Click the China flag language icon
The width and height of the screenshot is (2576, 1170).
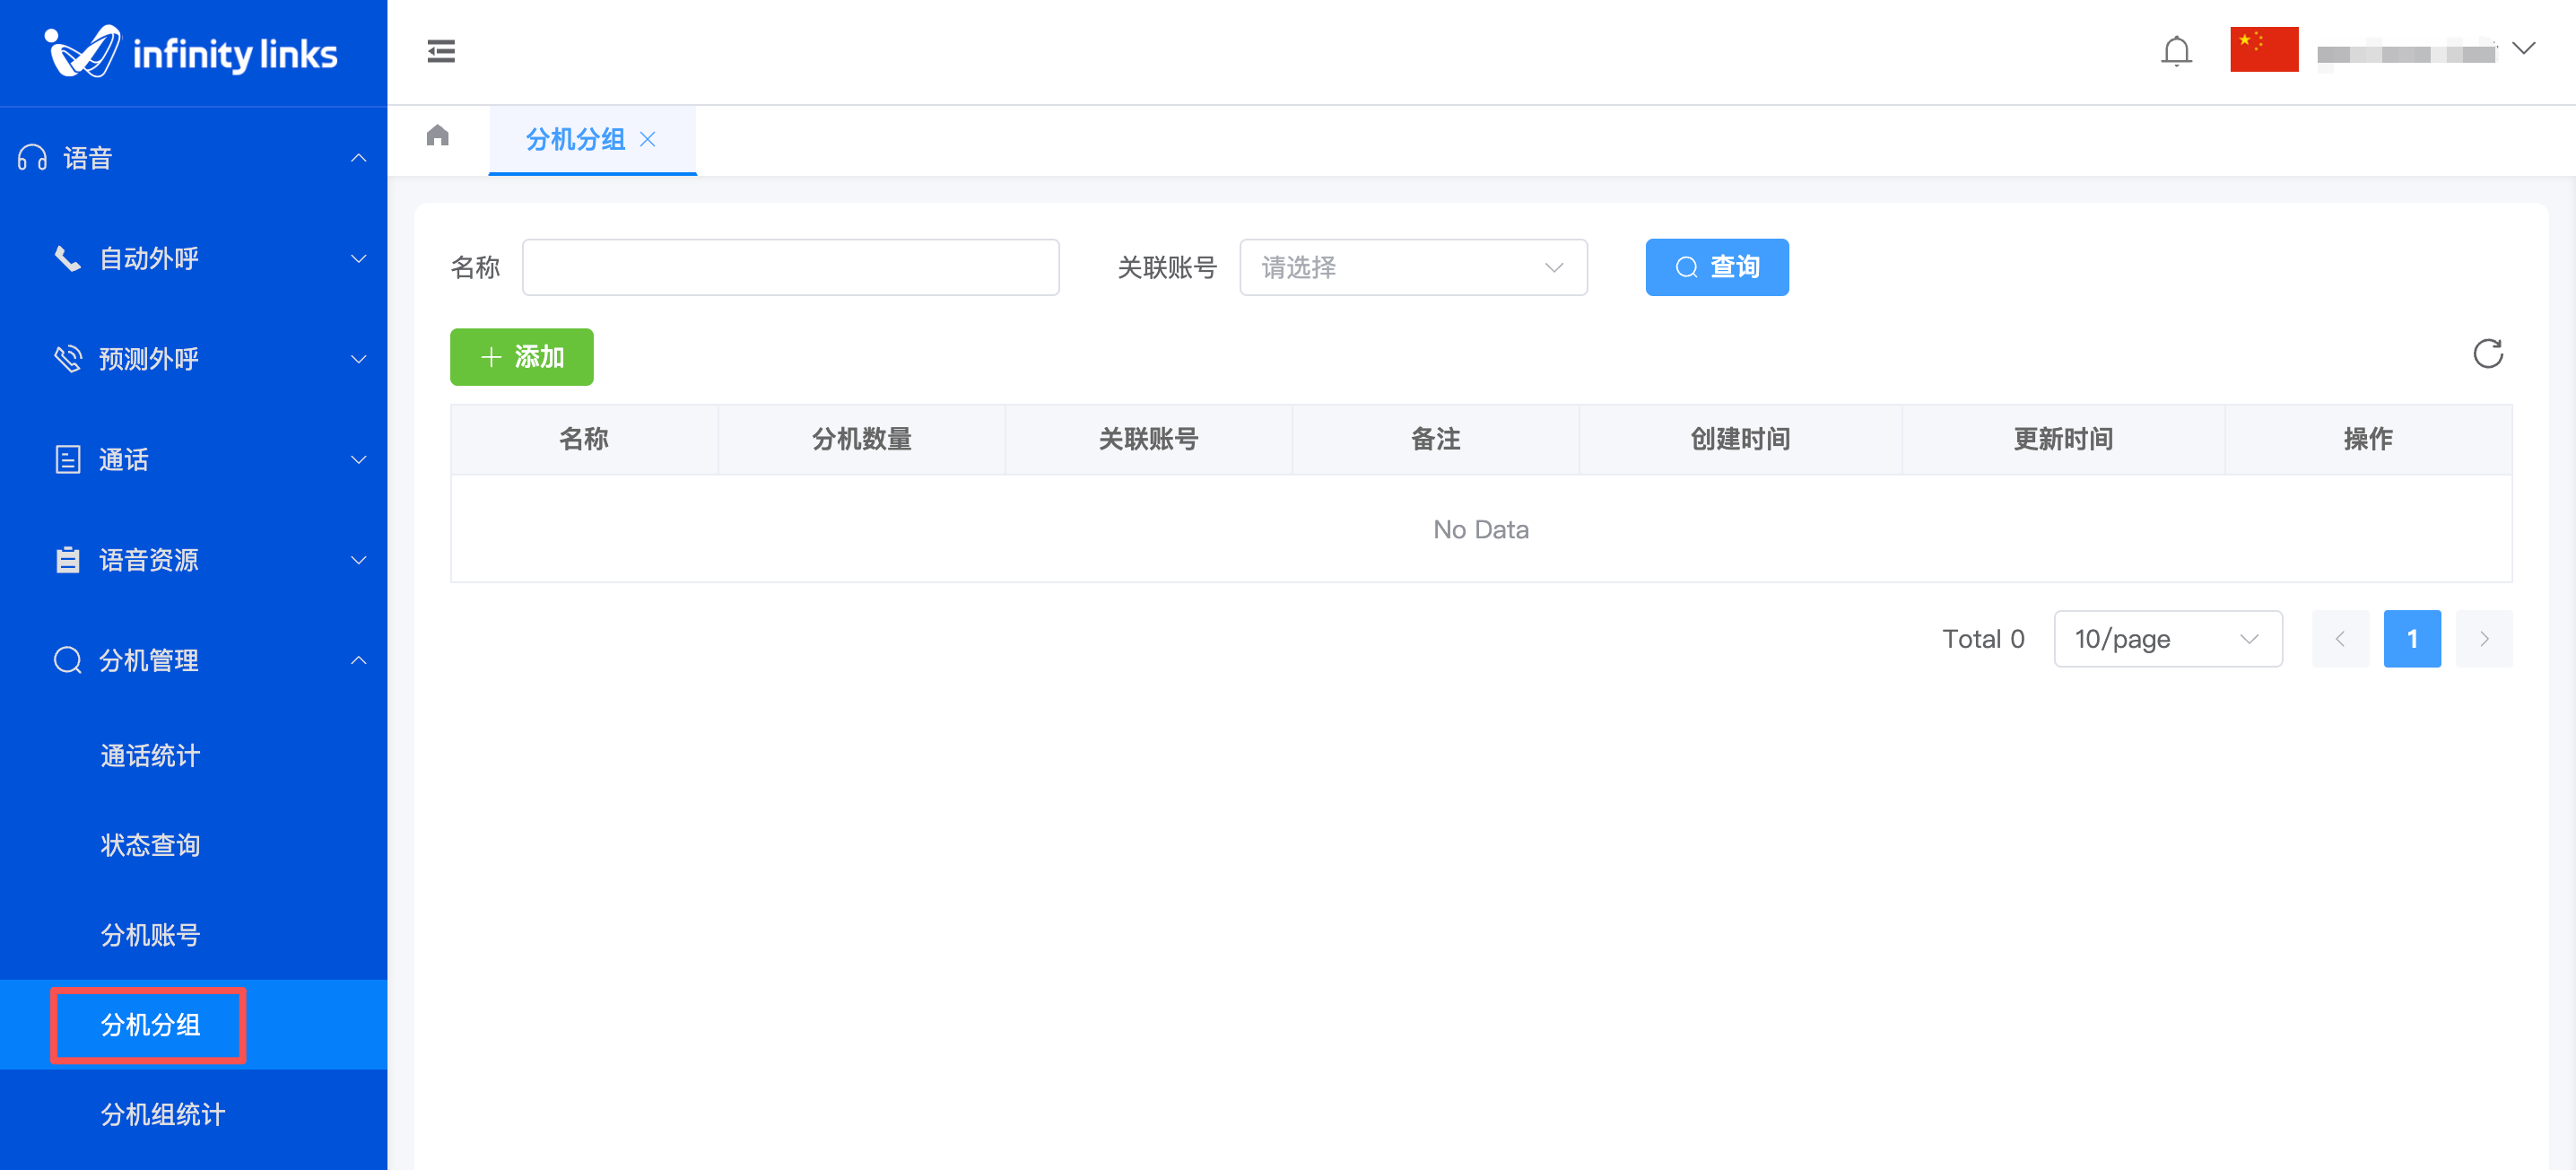2263,49
